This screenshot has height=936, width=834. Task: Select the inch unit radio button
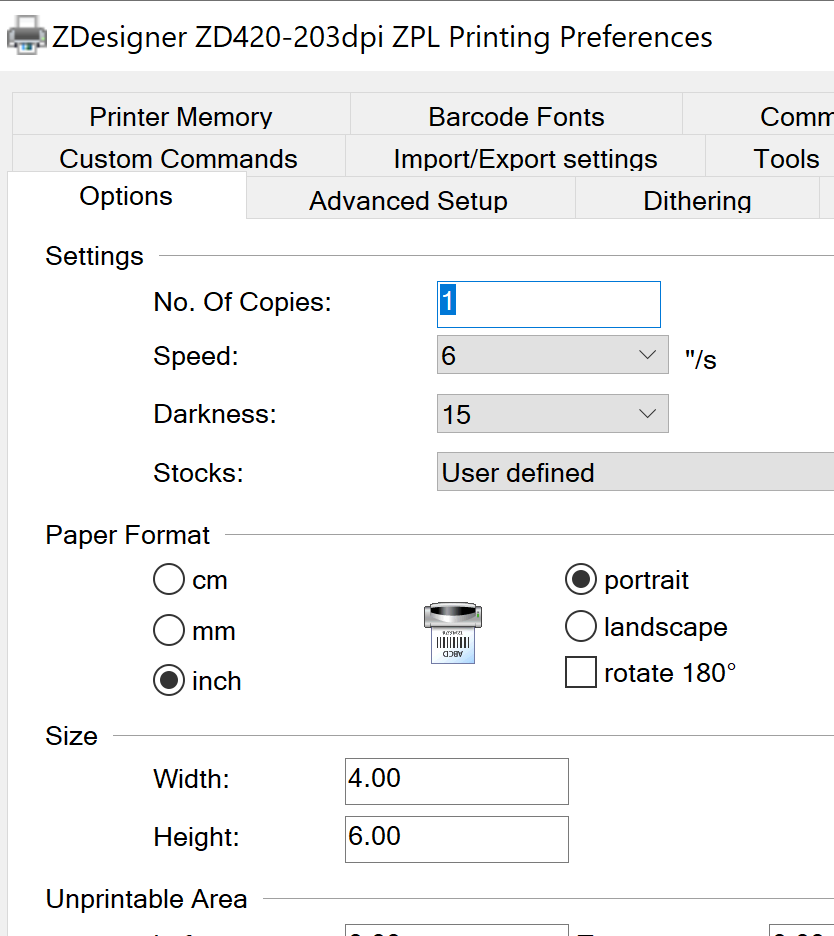click(169, 681)
